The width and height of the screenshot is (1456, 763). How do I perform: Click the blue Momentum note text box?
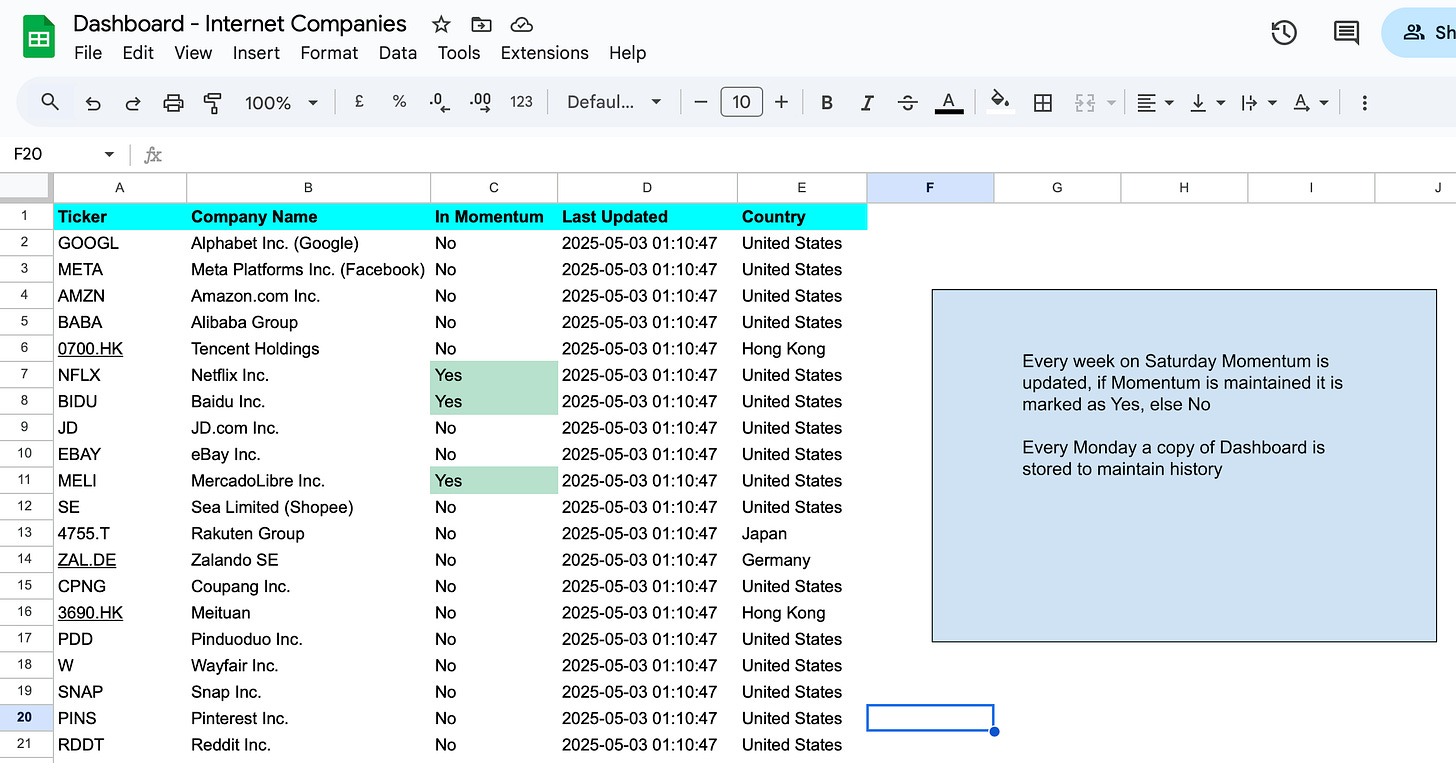coord(1184,465)
